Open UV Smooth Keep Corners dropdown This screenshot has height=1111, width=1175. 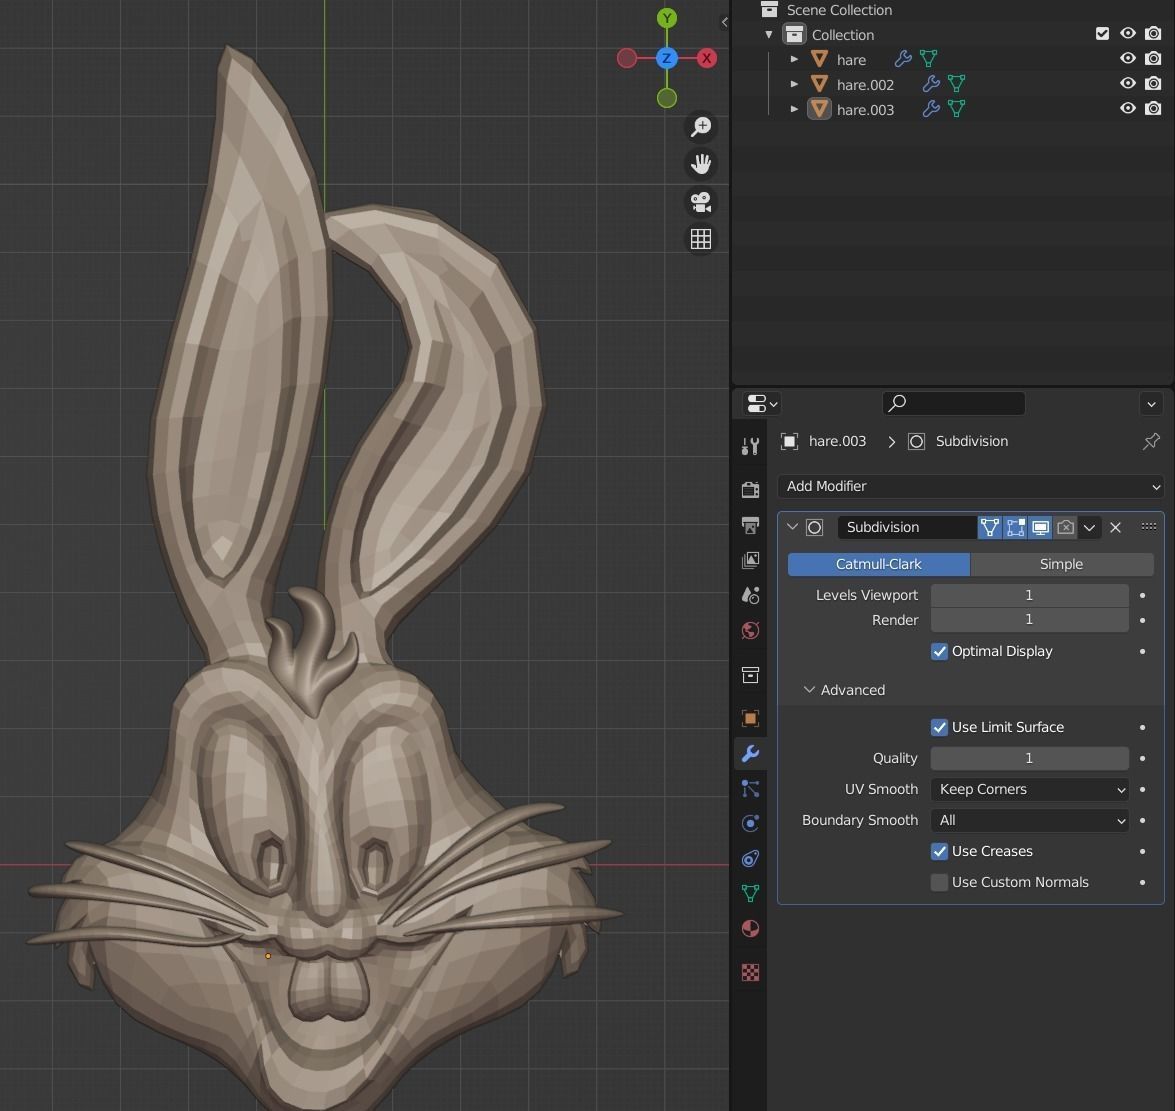(1030, 790)
